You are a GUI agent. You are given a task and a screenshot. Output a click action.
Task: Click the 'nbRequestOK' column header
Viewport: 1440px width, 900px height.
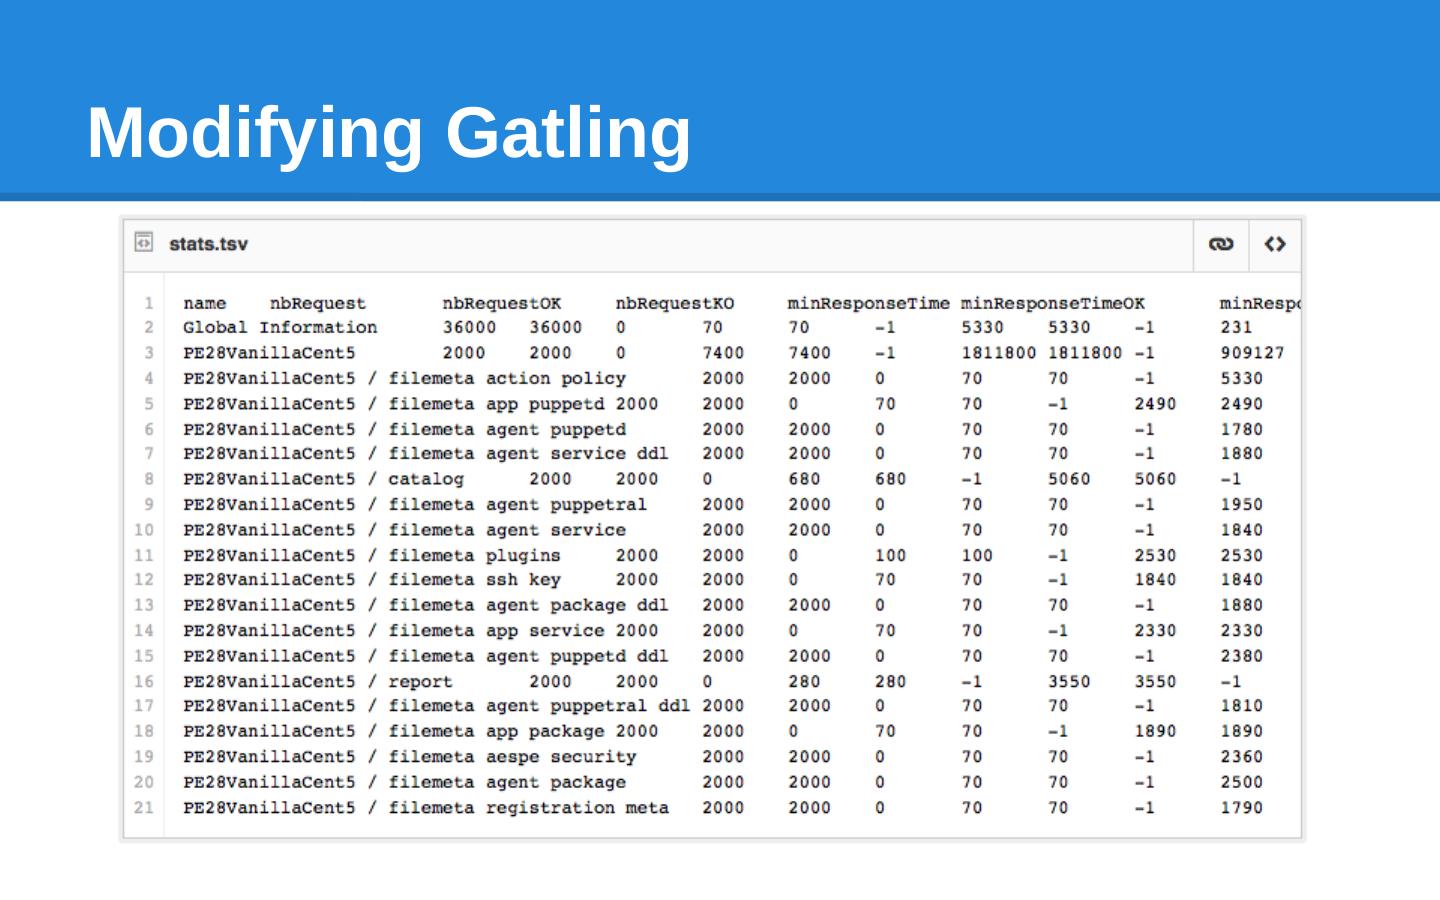[x=502, y=303]
